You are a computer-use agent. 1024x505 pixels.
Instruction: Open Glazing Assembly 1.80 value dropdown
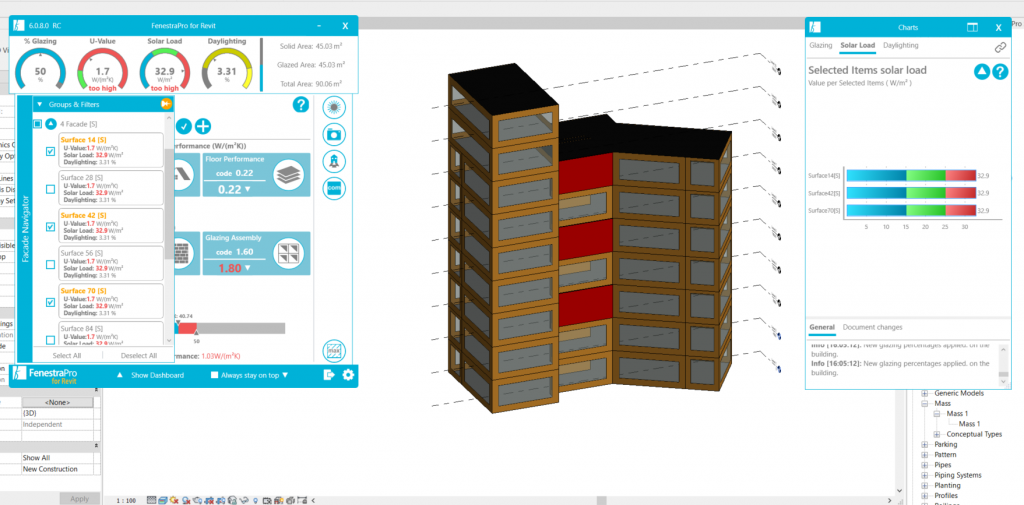[x=234, y=268]
